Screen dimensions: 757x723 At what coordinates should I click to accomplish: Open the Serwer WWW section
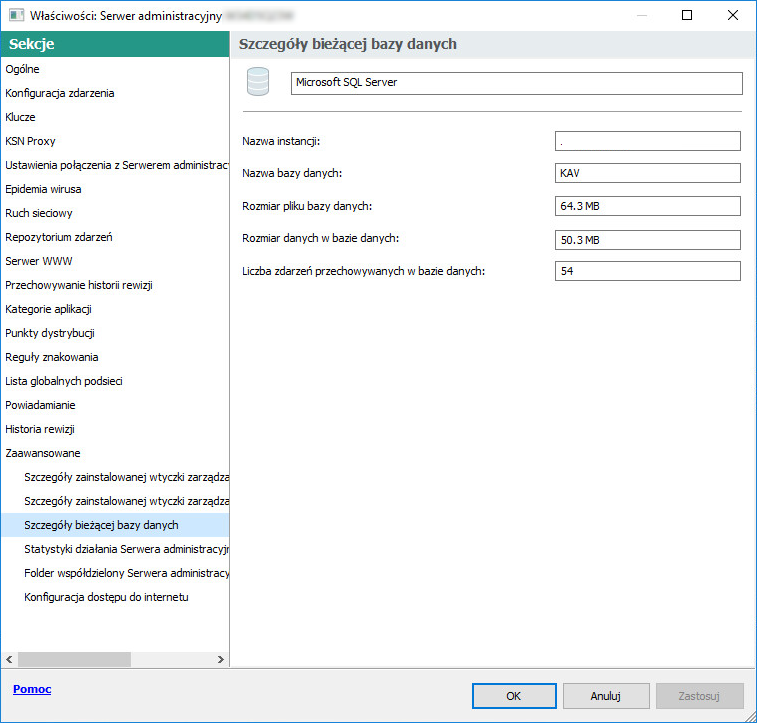[38, 261]
